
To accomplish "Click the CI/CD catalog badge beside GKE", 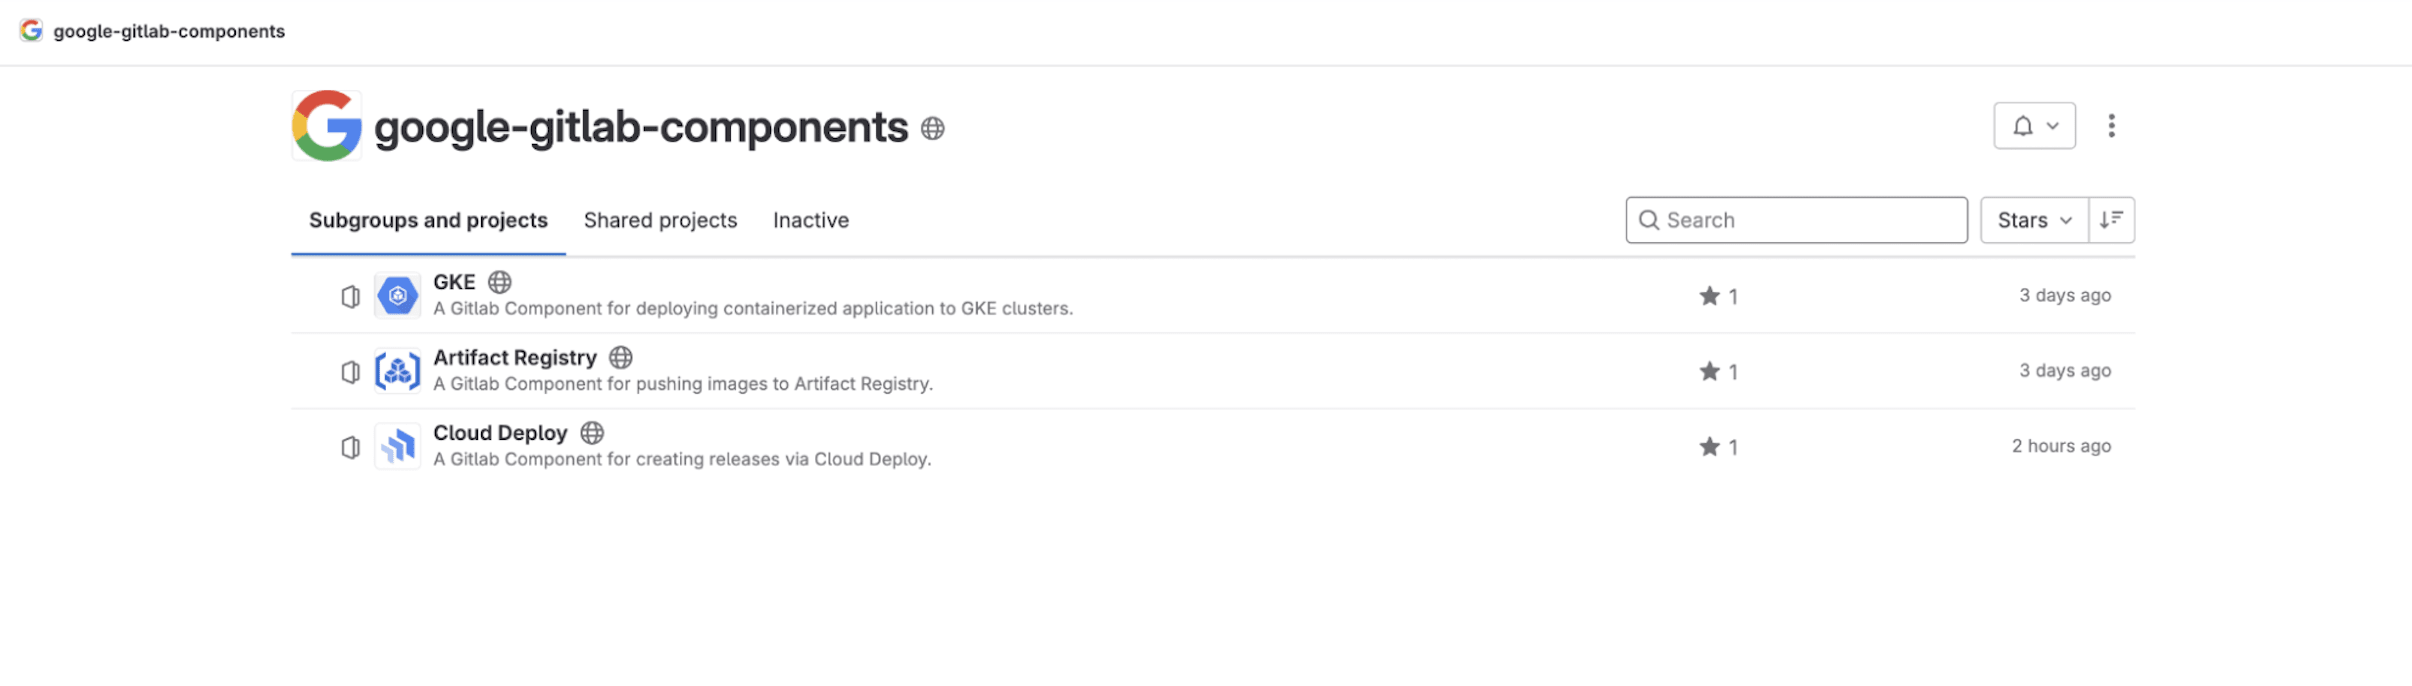I will pos(350,295).
